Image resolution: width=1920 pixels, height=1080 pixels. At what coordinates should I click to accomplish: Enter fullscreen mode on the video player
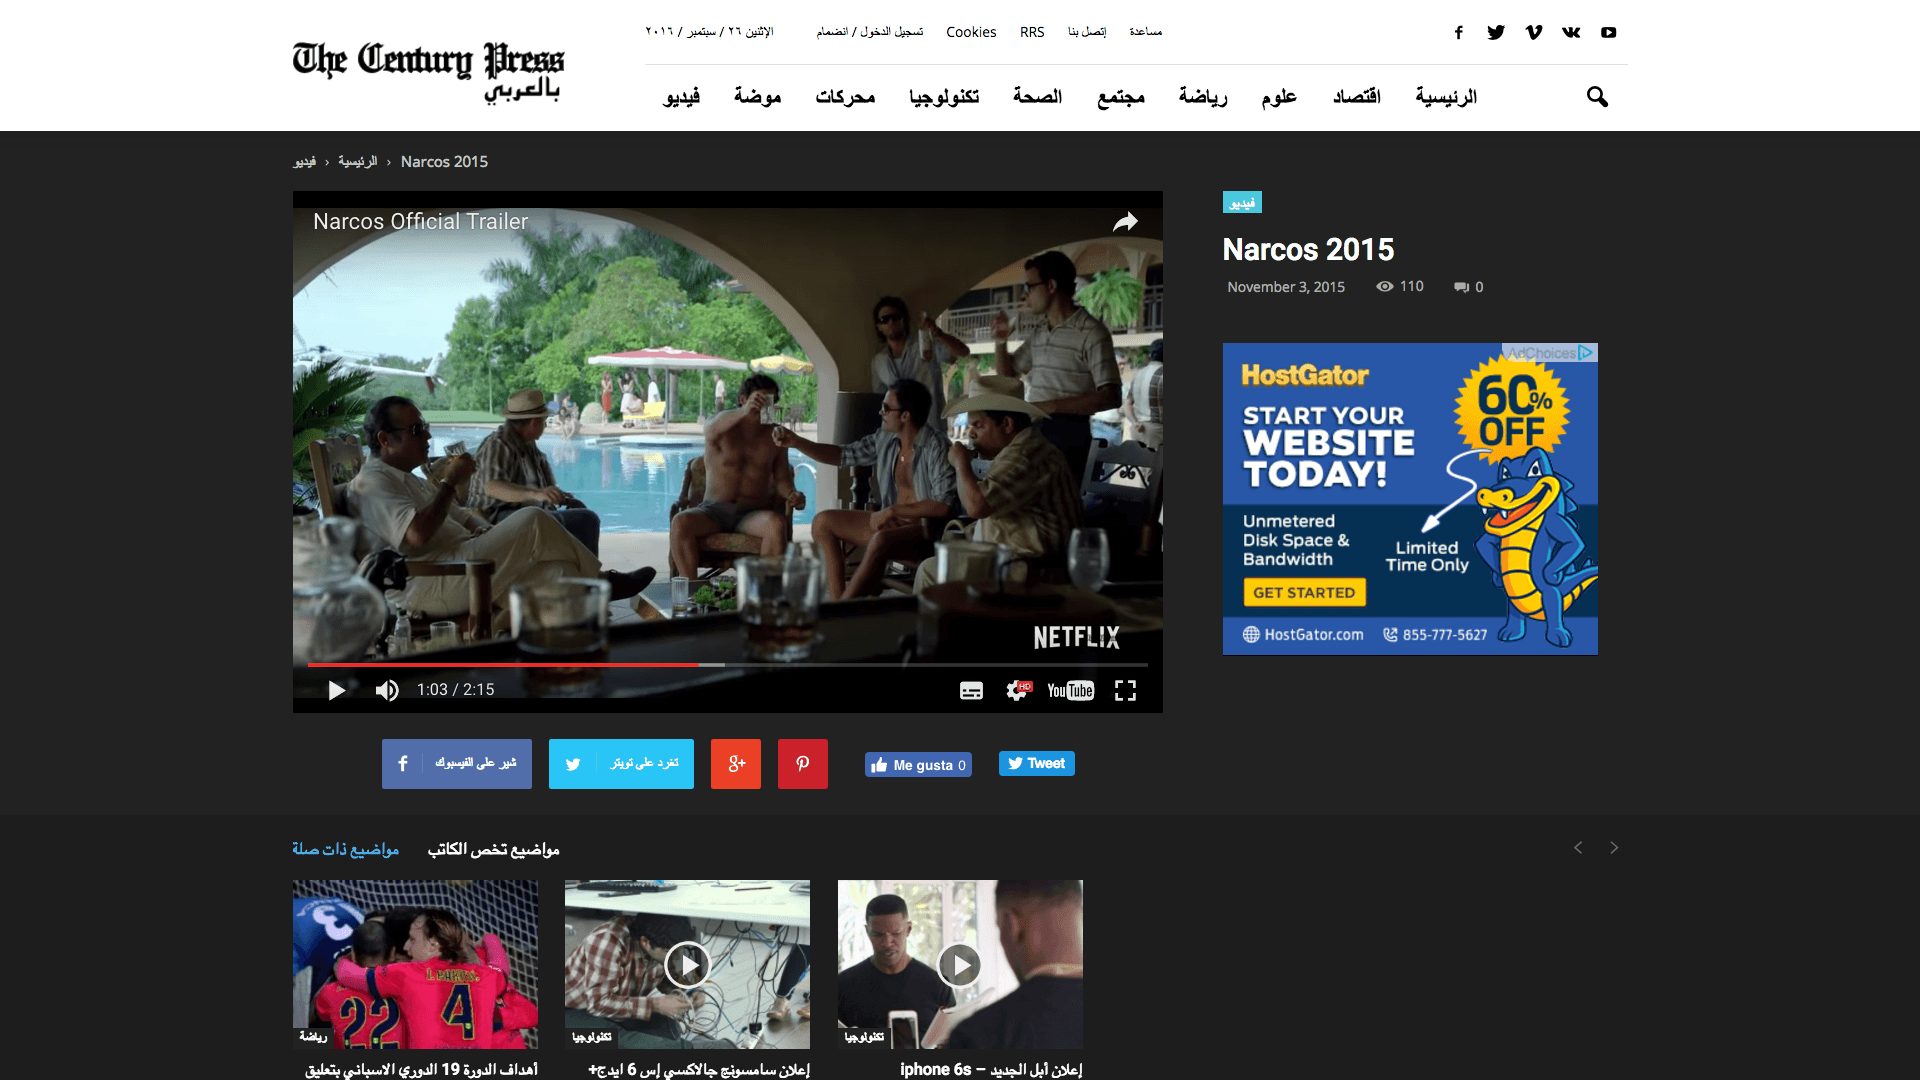pyautogui.click(x=1125, y=690)
